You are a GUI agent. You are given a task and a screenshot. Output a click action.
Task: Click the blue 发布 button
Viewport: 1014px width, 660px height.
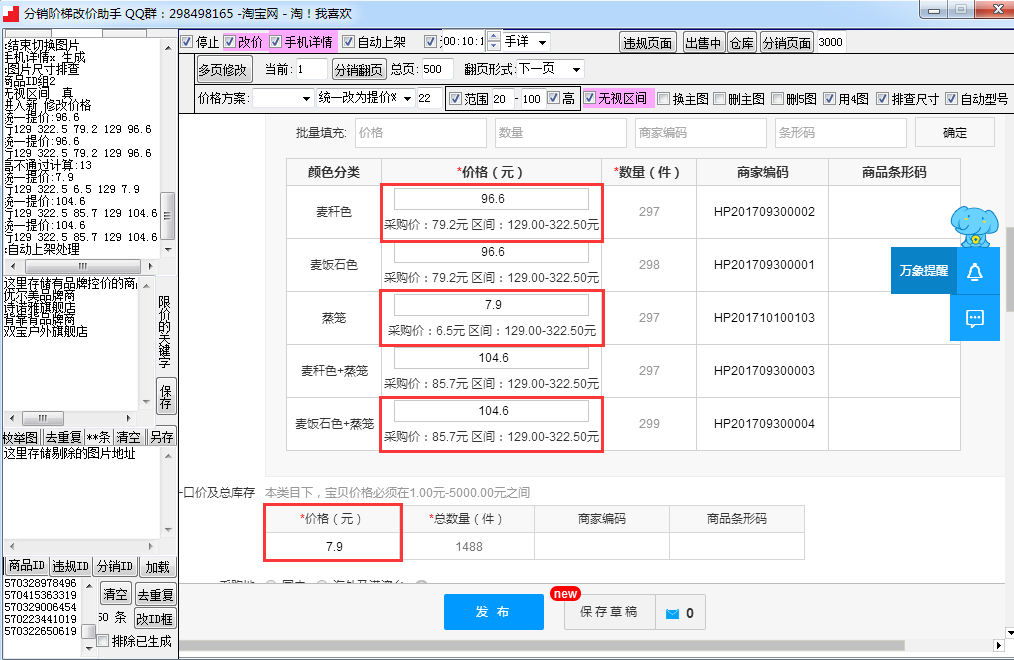coord(493,612)
